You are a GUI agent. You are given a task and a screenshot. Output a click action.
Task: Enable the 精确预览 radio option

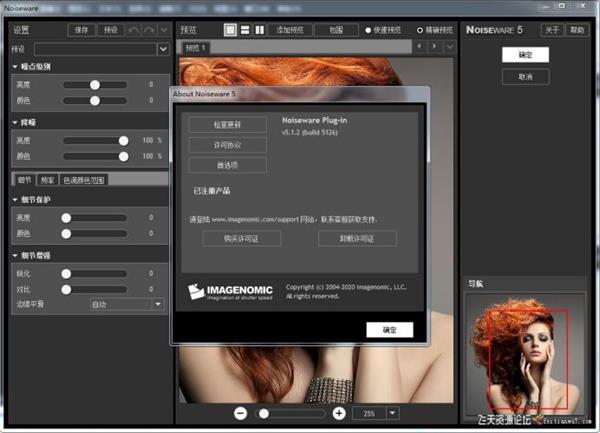coord(419,30)
